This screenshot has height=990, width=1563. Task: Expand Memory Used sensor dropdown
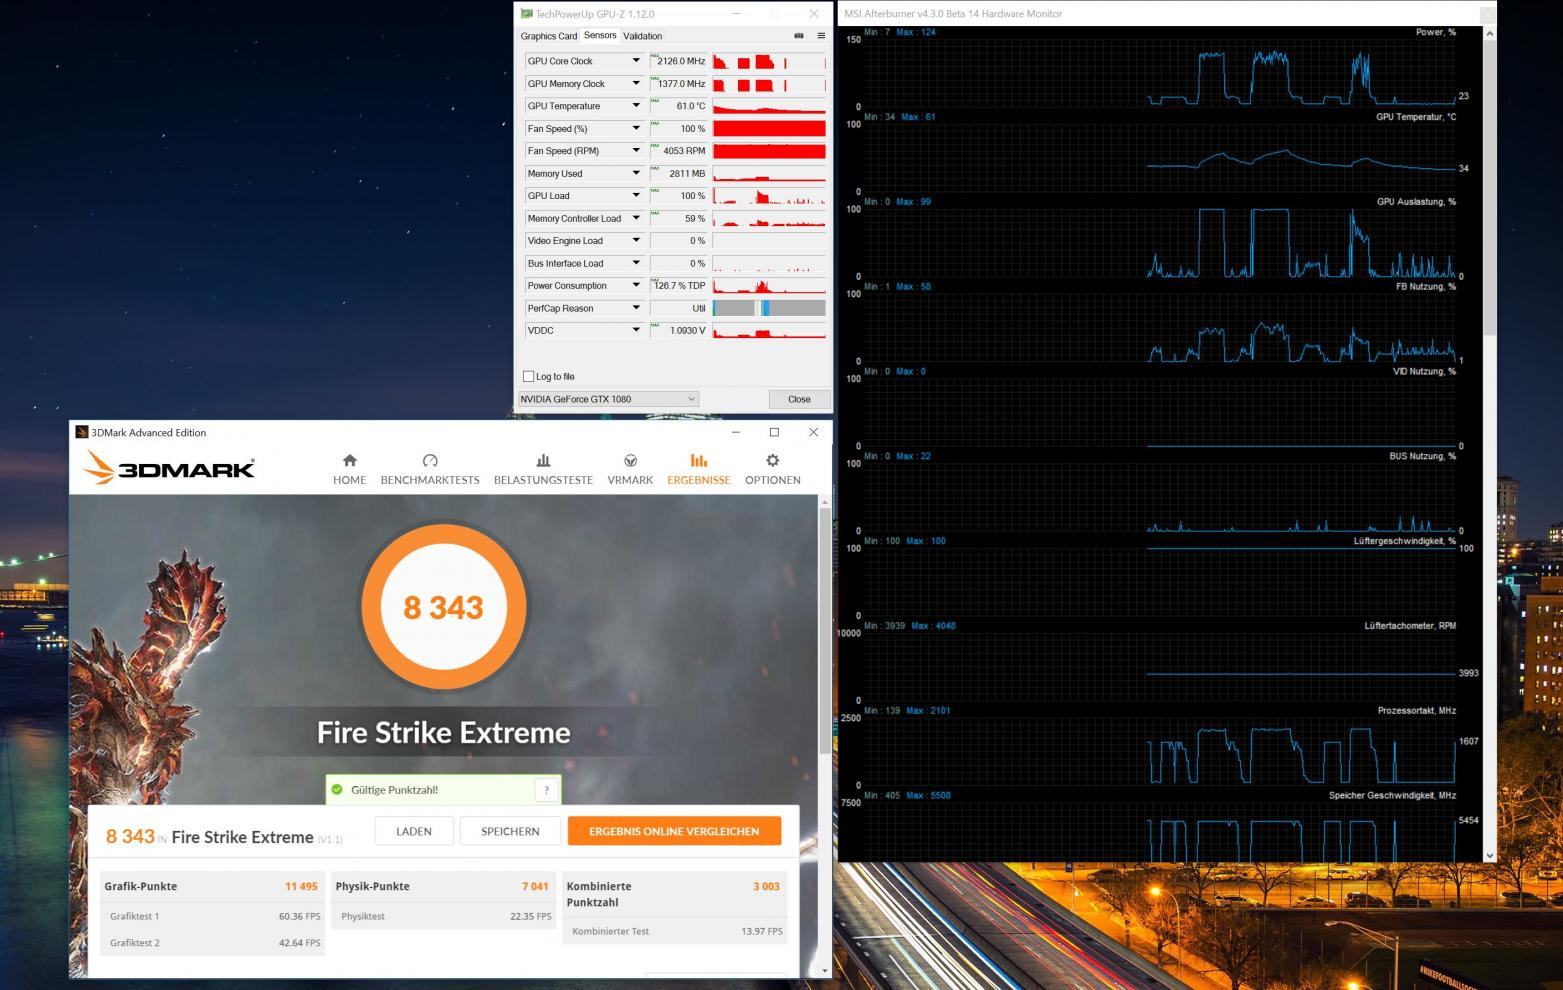pos(636,173)
